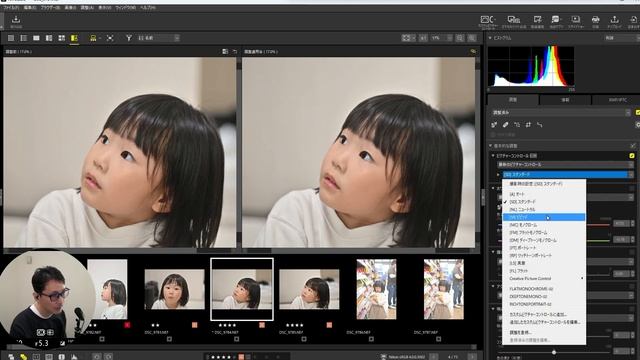This screenshot has height=360, width=640.
Task: Toggle checkbox of section below Picture Control
Action: coord(632,188)
